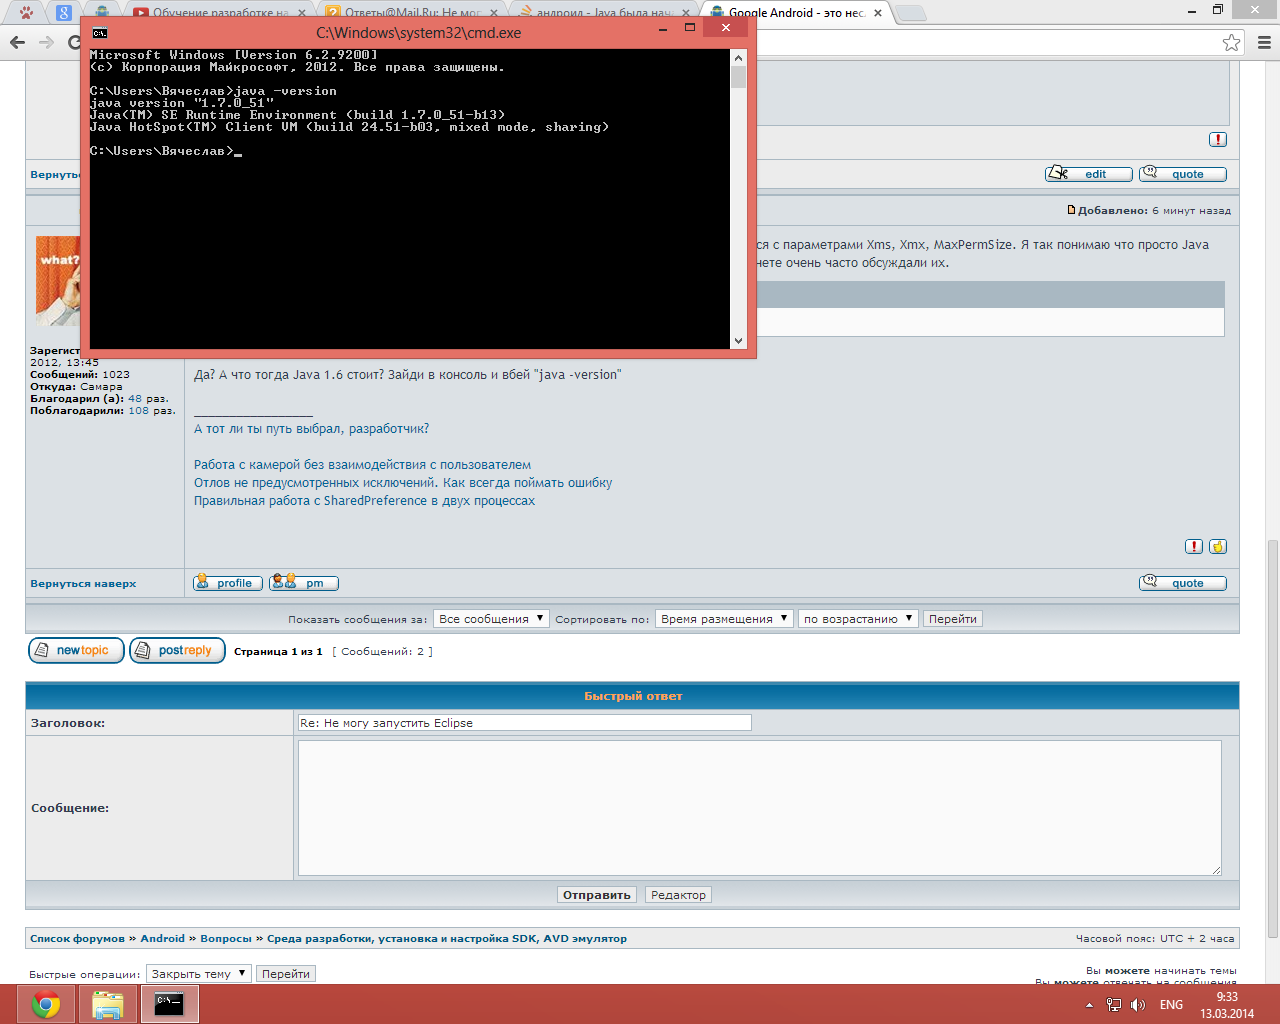Click the 'Редактор' button
The width and height of the screenshot is (1280, 1024).
[678, 895]
